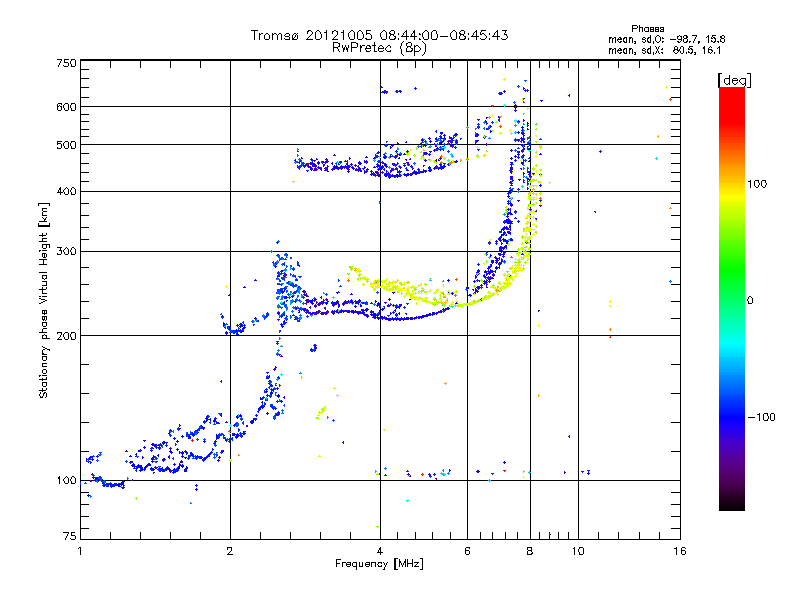
Task: Click the 'RwPretec (8p)' subtitle
Action: (x=379, y=48)
